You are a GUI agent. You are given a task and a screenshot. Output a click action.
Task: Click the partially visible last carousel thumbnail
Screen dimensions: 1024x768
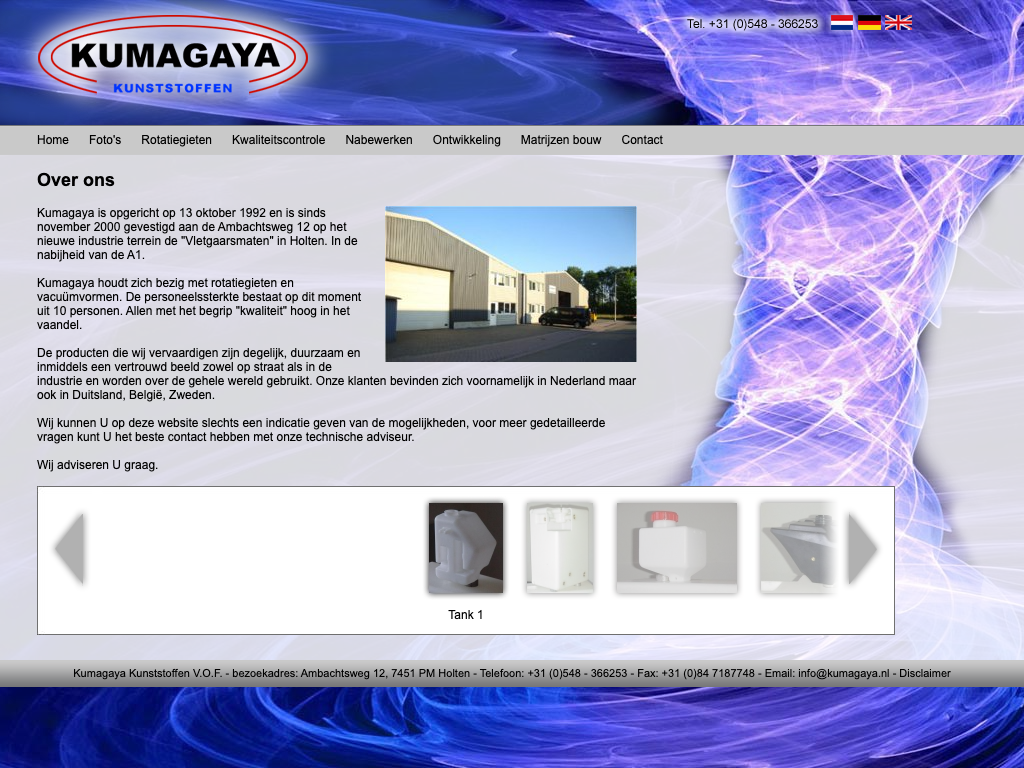pyautogui.click(x=796, y=548)
